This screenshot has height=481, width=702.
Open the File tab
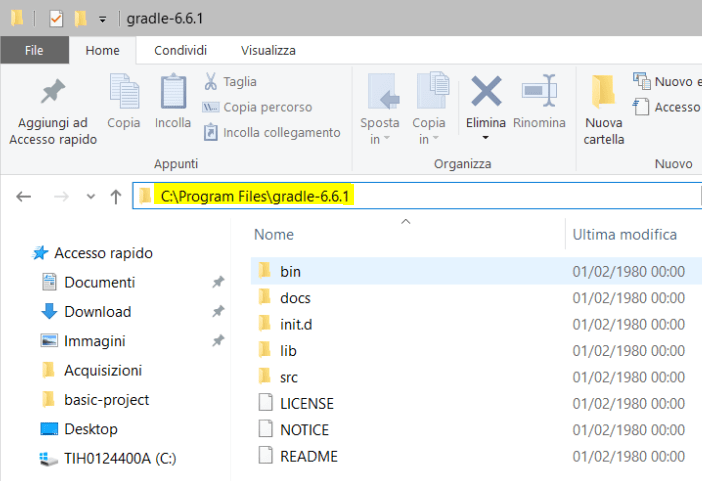tap(34, 50)
